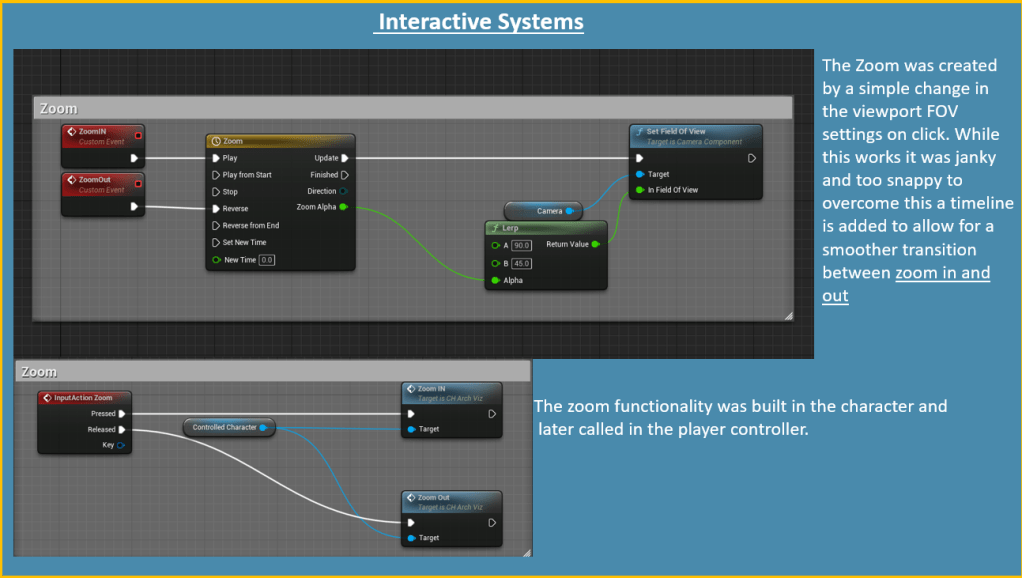This screenshot has height=578, width=1022.
Task: Click the InputAction Zoom's Key output pin
Action: (122, 445)
